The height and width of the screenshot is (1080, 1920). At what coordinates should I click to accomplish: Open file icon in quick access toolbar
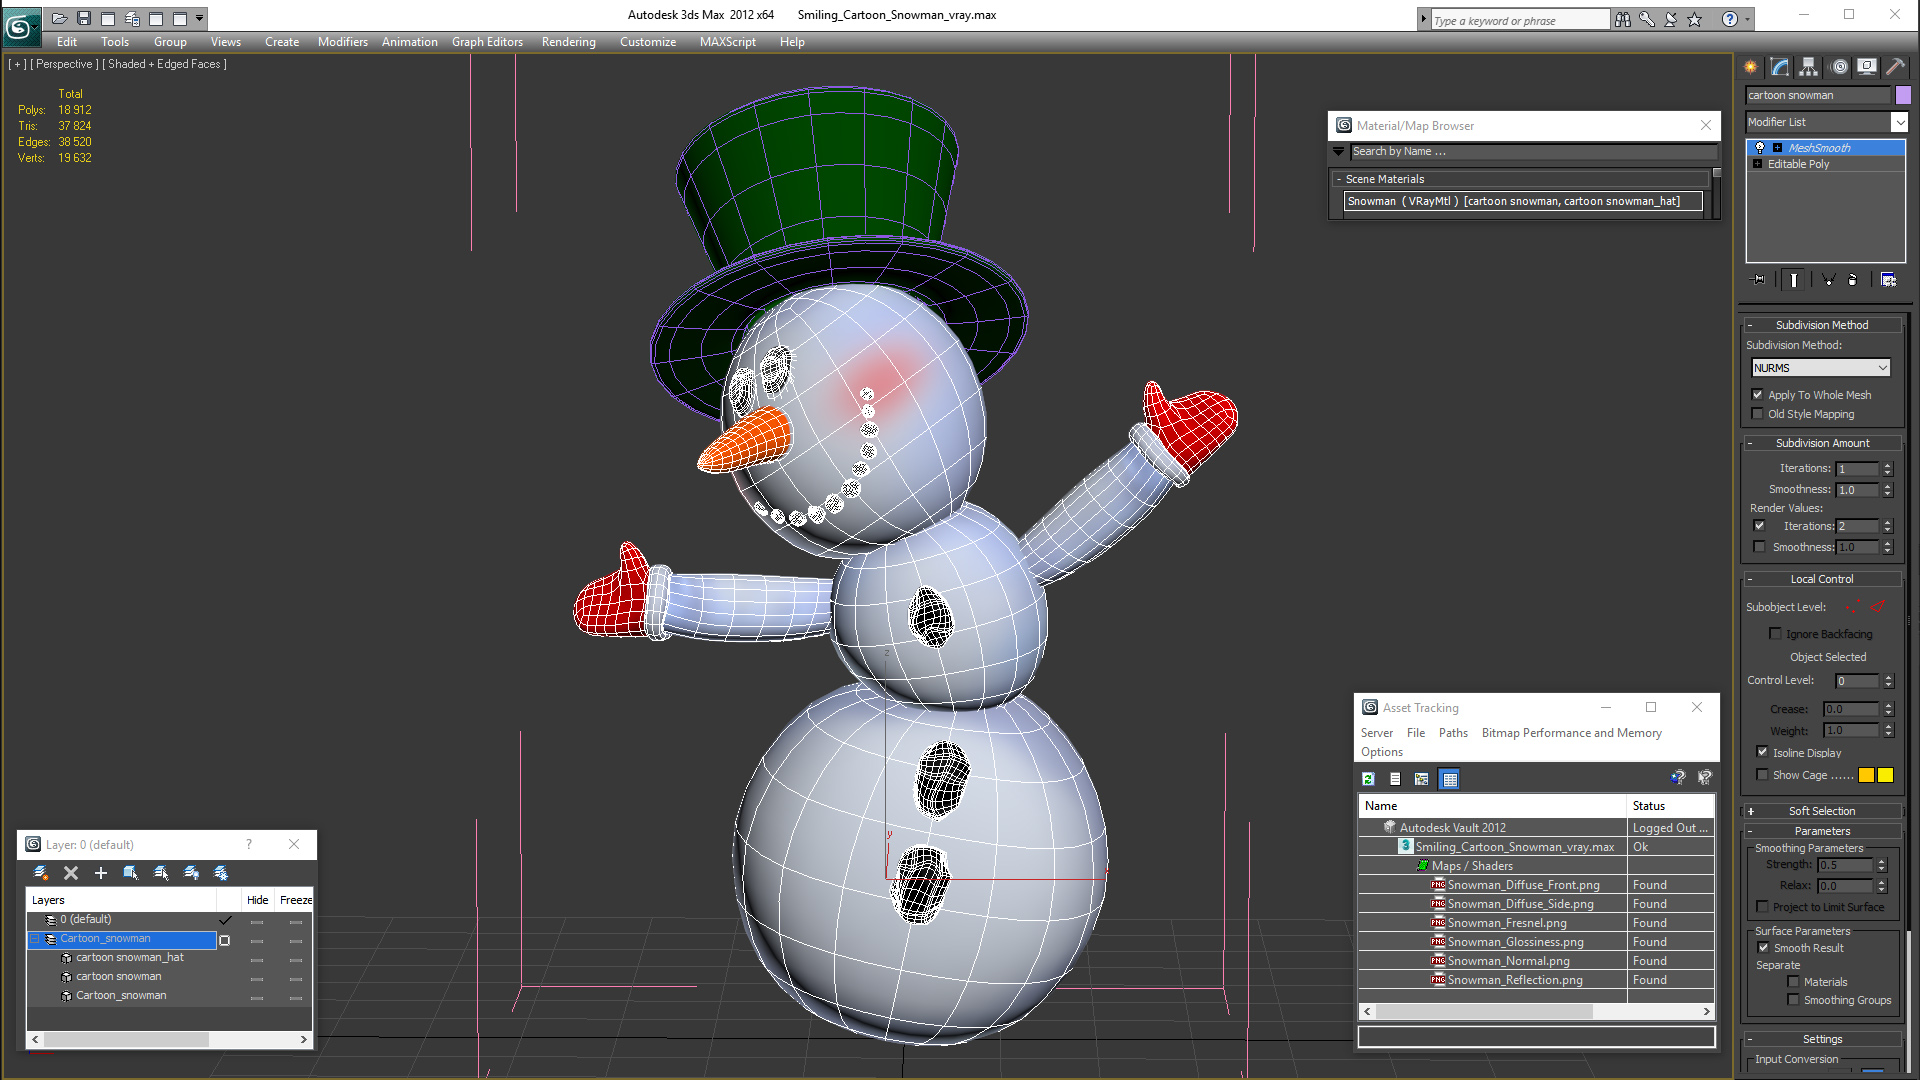click(x=60, y=18)
